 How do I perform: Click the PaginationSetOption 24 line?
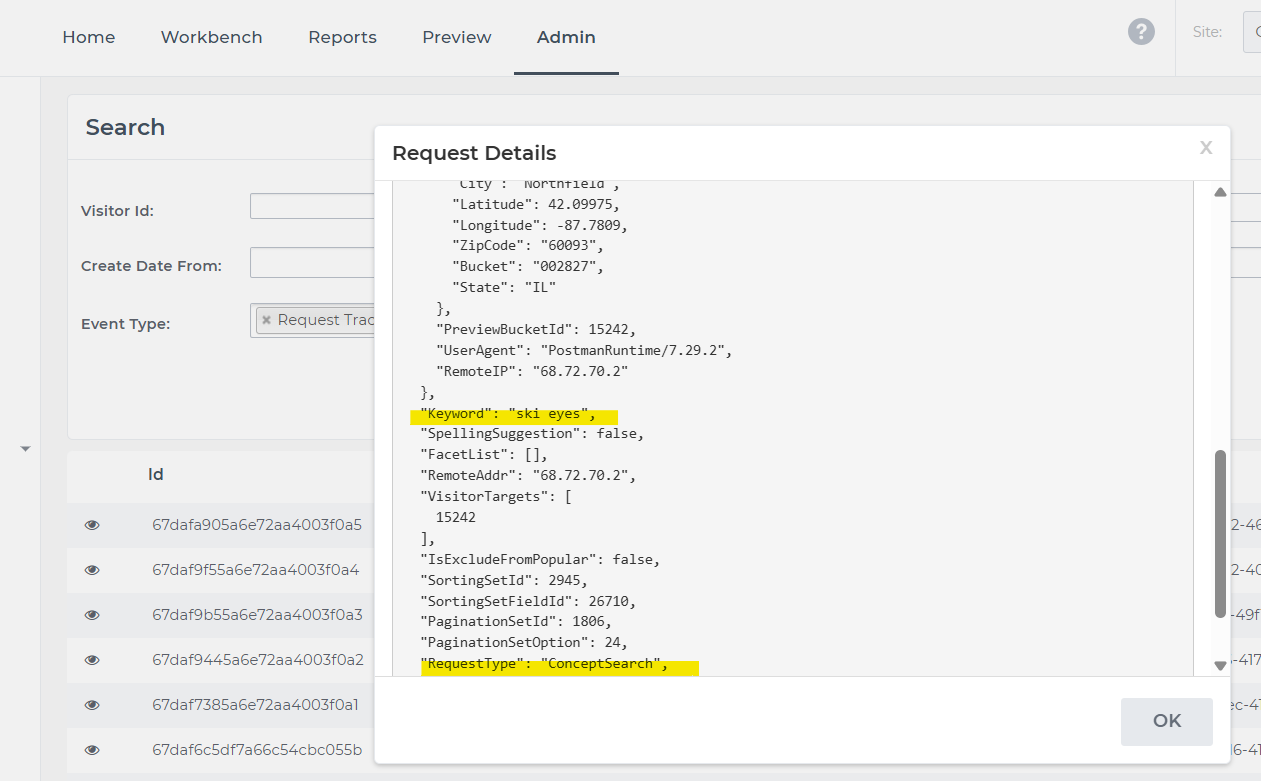[x=524, y=642]
